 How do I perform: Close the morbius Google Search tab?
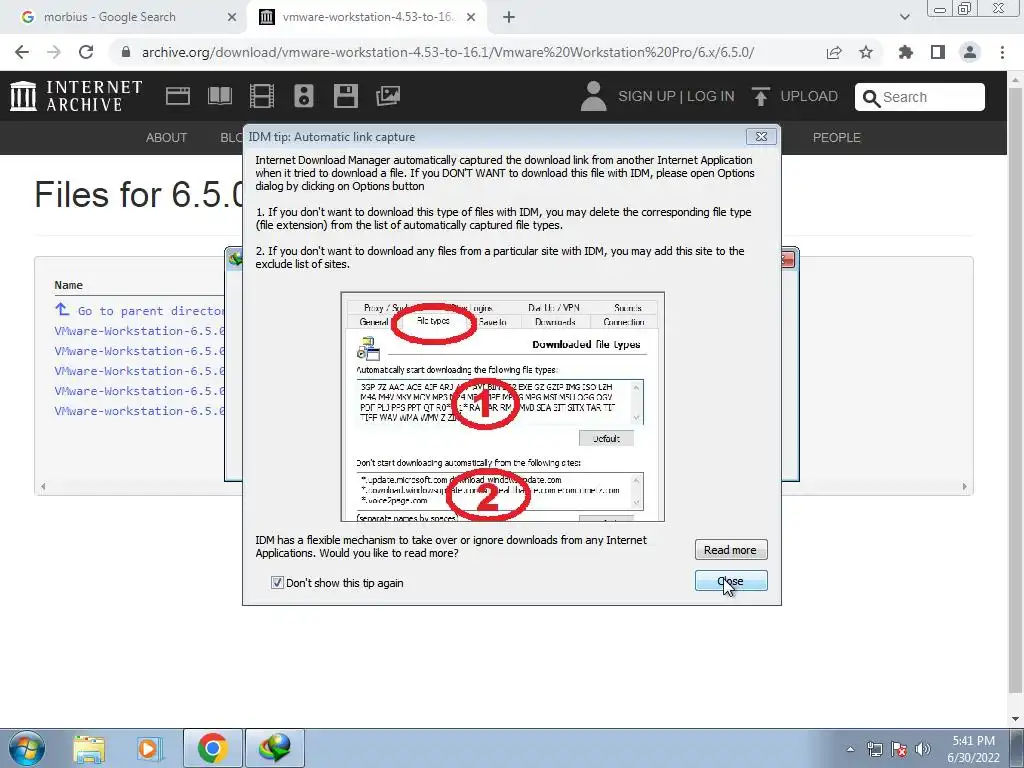click(x=232, y=18)
